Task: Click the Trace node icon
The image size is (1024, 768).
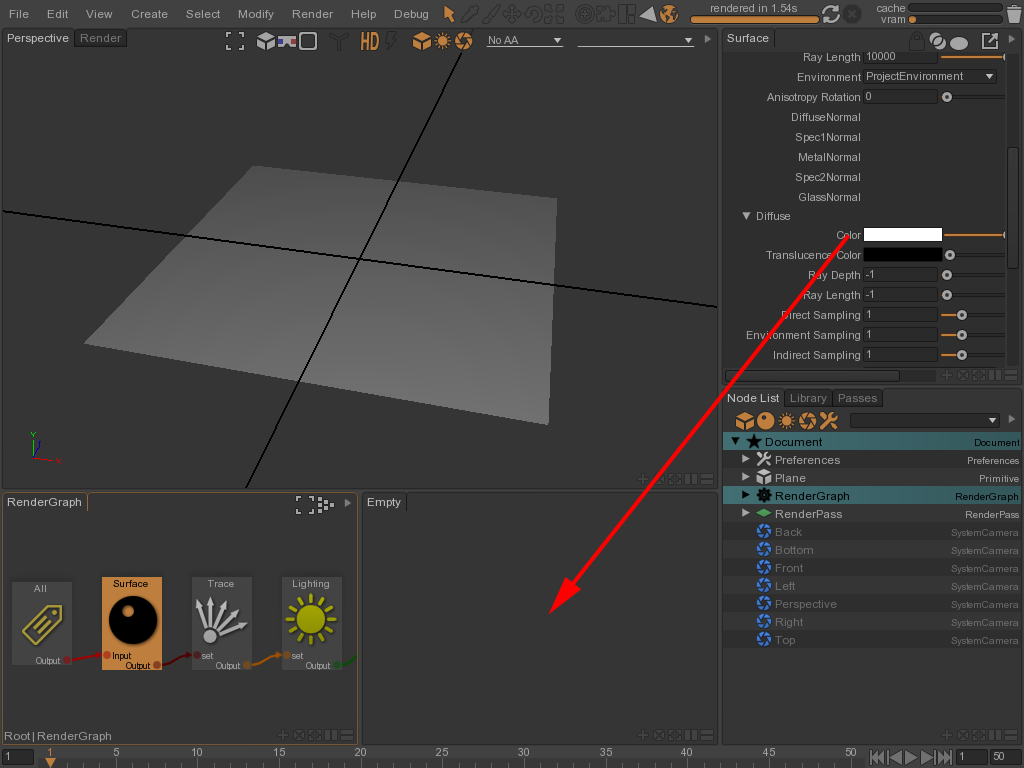Action: [221, 620]
